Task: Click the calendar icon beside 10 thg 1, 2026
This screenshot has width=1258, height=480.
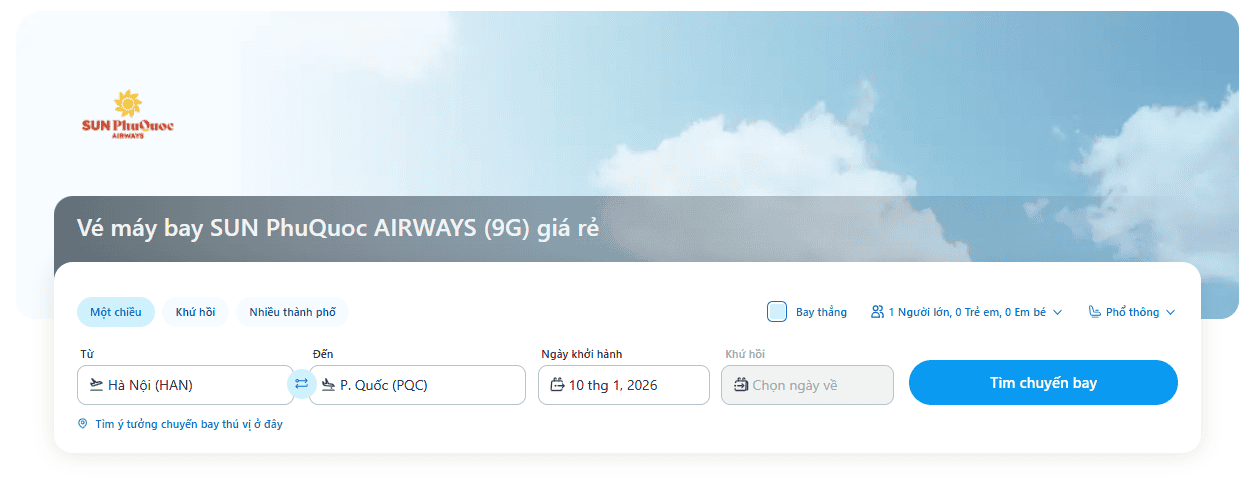Action: [x=557, y=385]
